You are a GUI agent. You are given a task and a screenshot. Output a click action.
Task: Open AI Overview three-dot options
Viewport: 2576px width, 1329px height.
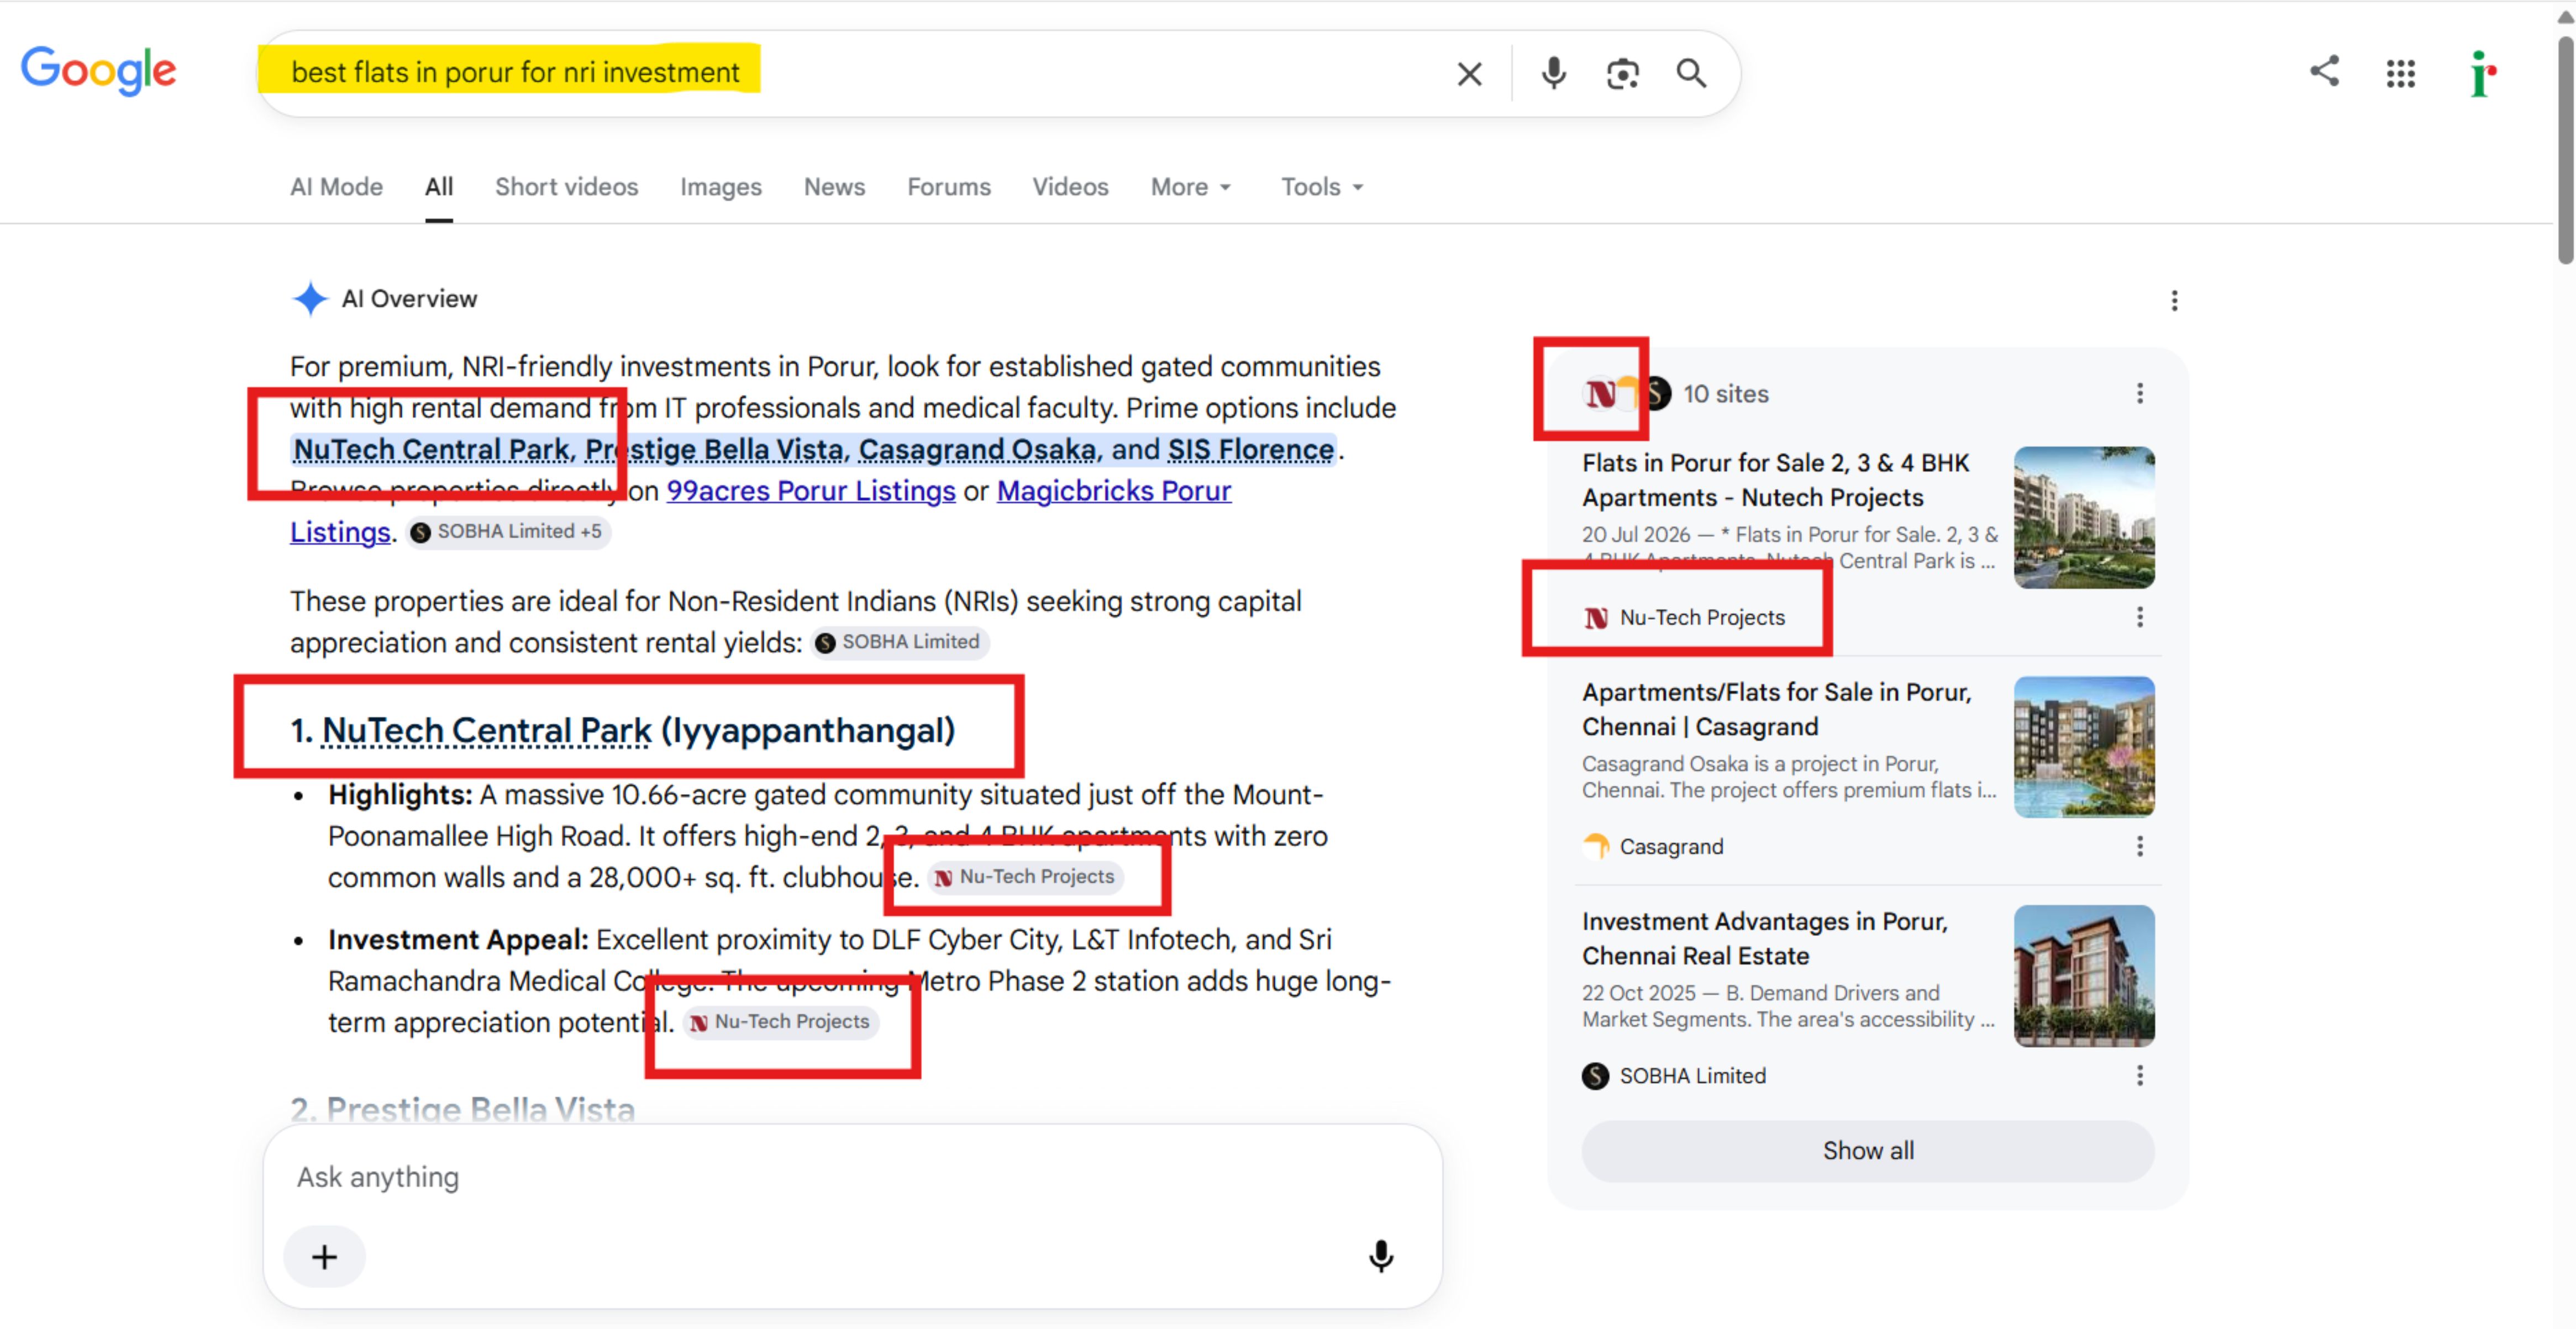[2174, 301]
